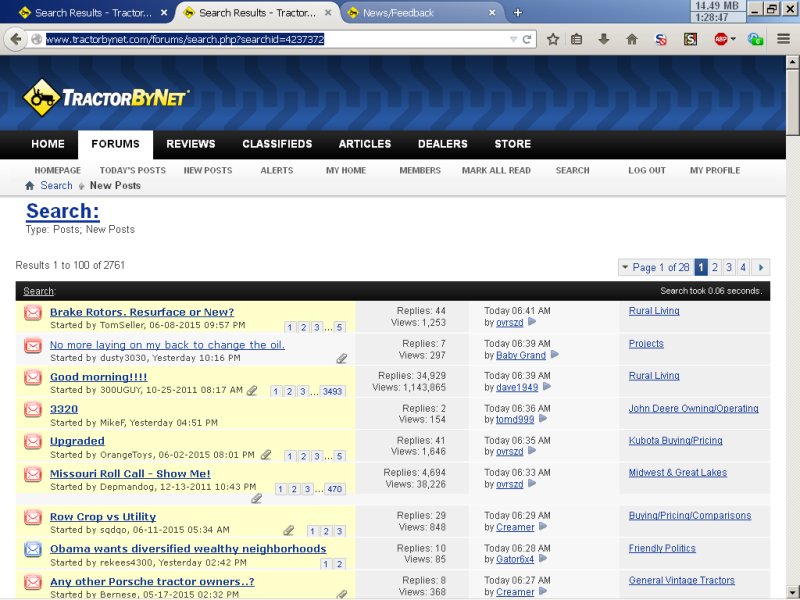Open the Missouri Roll Call - Show Me! thread
The height and width of the screenshot is (600, 800).
[x=130, y=473]
